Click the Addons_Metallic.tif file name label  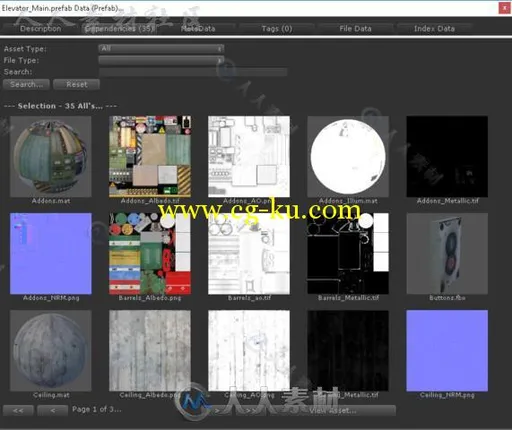(x=447, y=201)
